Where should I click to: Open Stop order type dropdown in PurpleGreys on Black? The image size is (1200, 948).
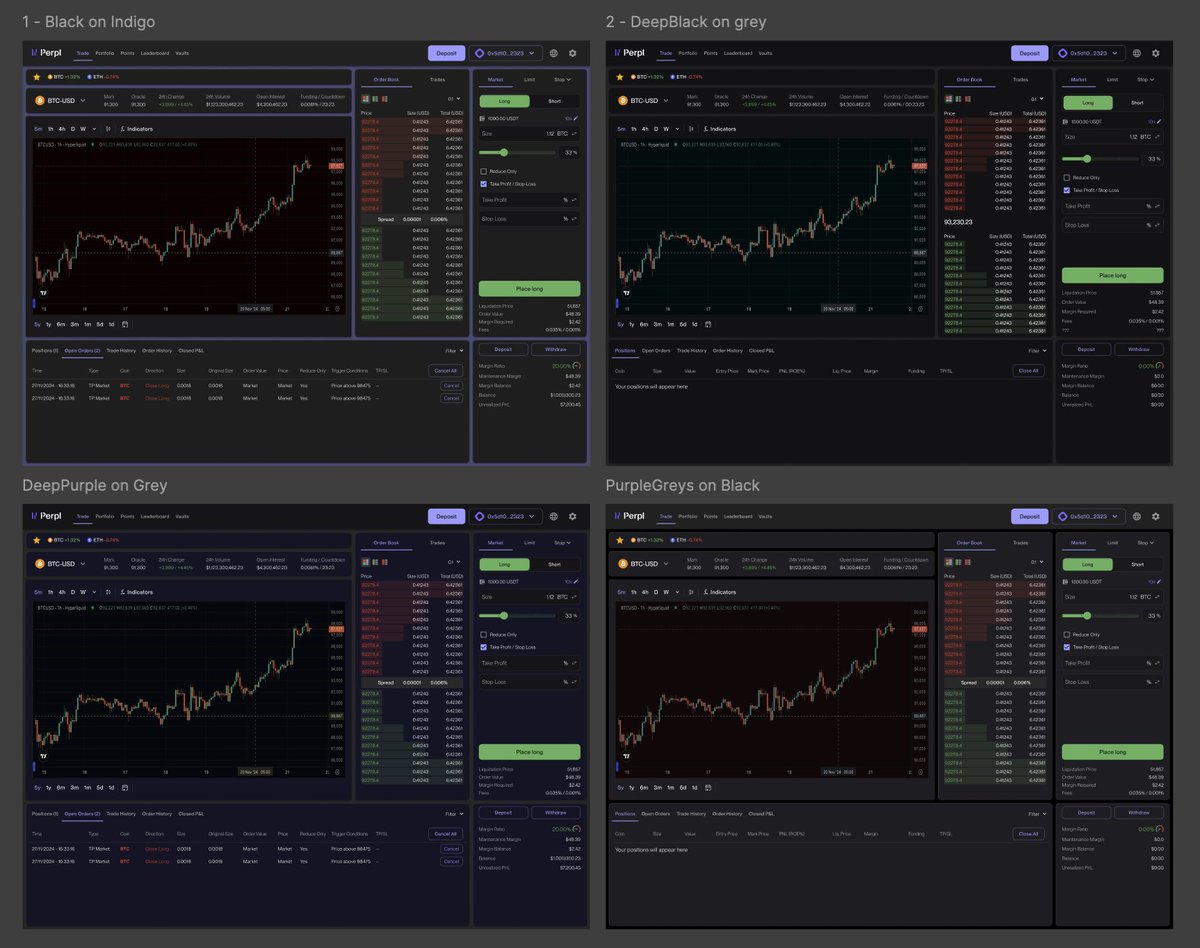1145,543
